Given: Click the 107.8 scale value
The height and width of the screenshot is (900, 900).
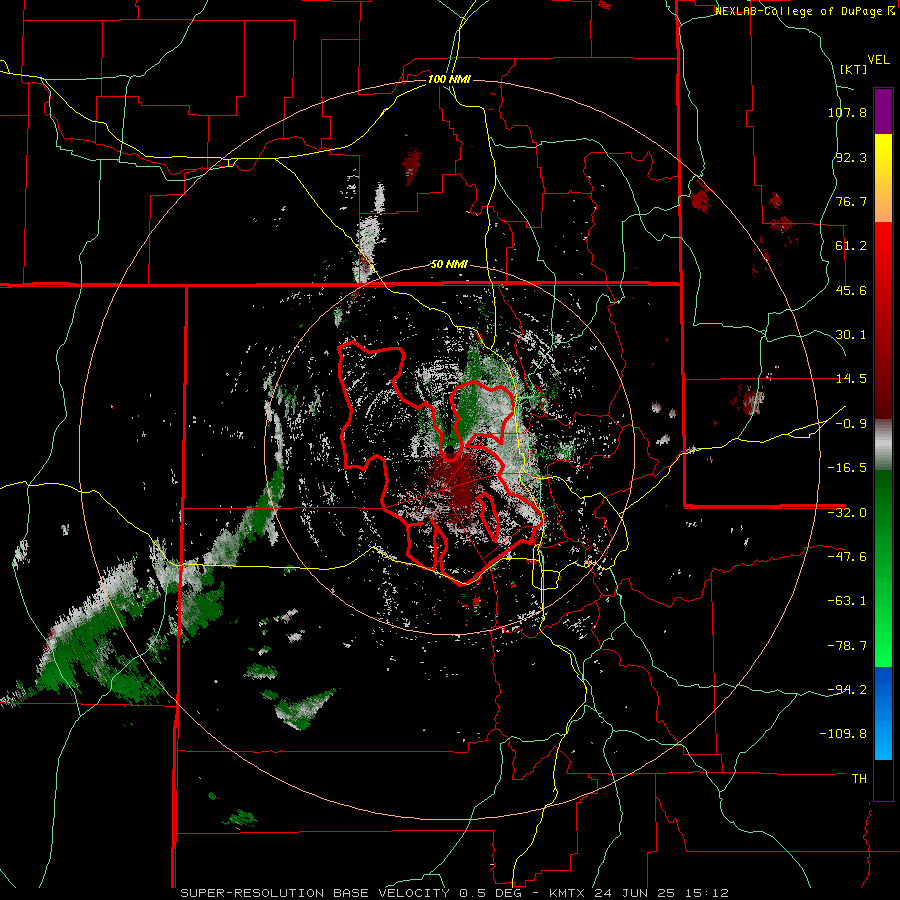Looking at the screenshot, I should [847, 112].
